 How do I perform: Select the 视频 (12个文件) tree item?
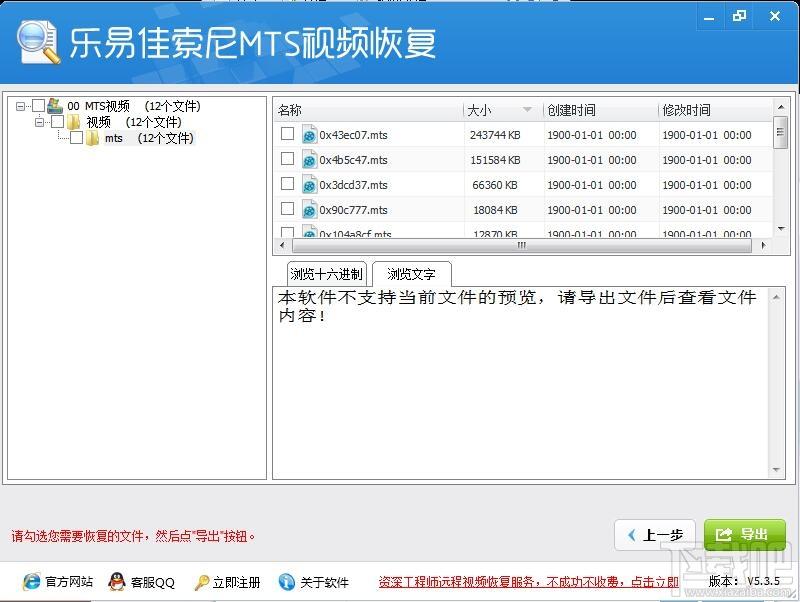coord(134,122)
